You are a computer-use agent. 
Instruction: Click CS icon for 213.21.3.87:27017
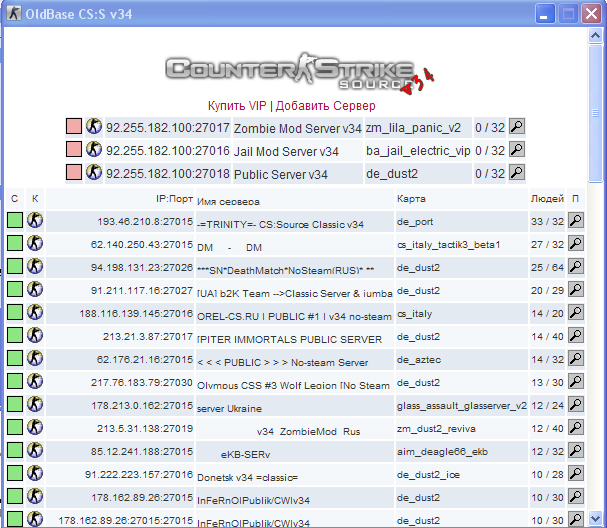(x=35, y=336)
